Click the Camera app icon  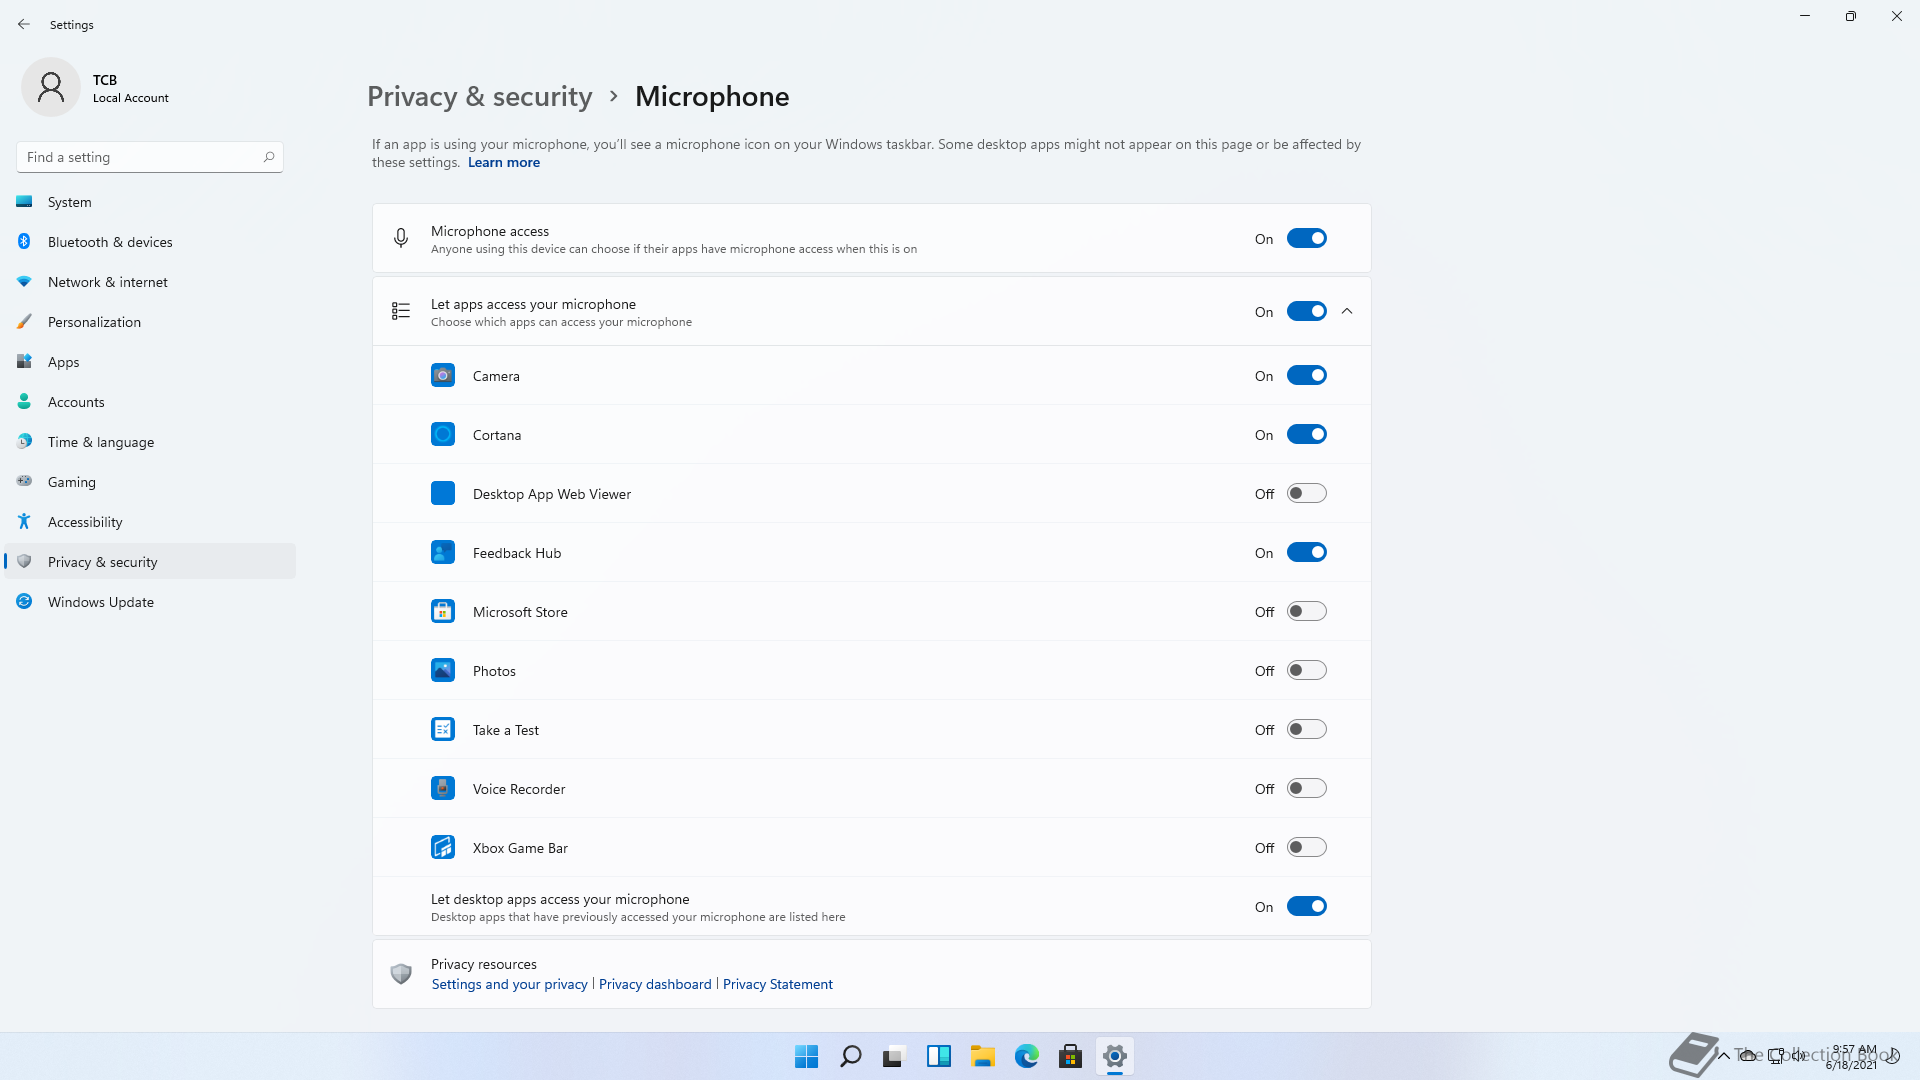443,375
